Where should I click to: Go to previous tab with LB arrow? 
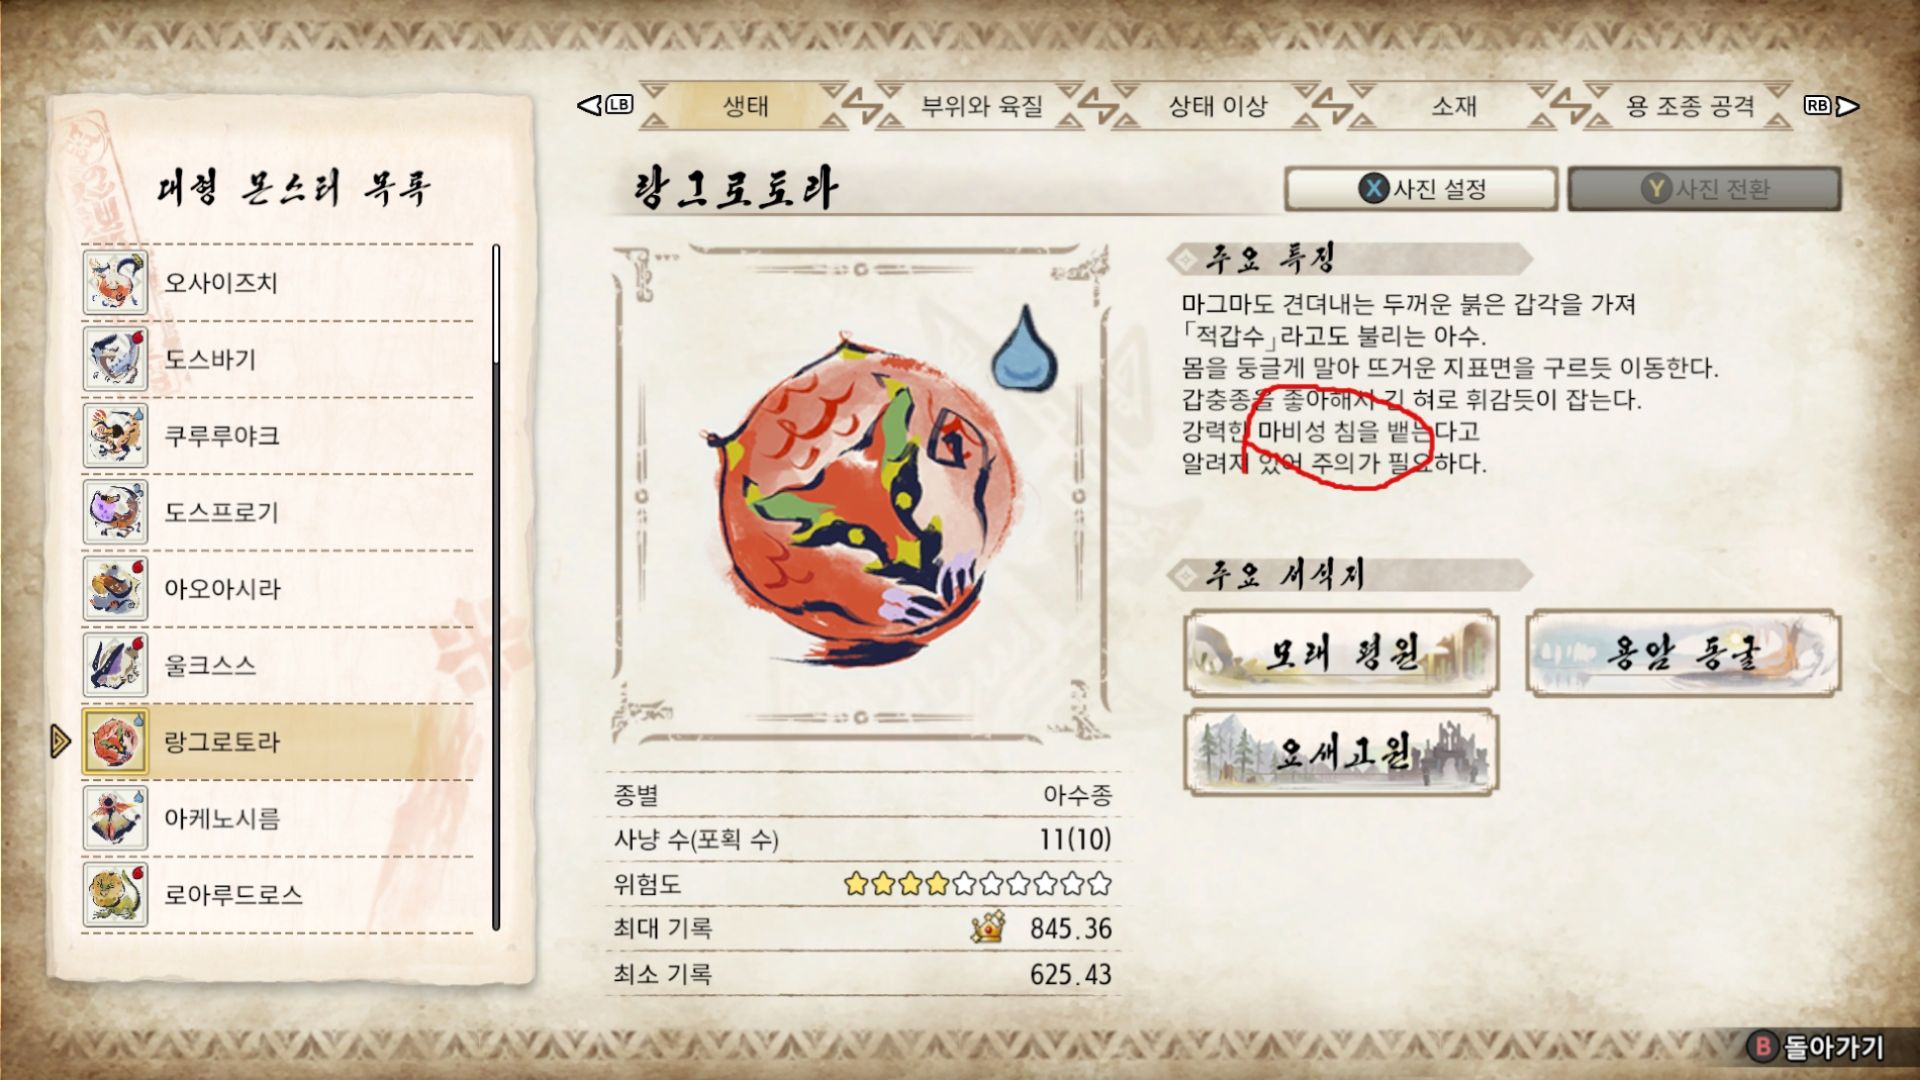click(604, 105)
